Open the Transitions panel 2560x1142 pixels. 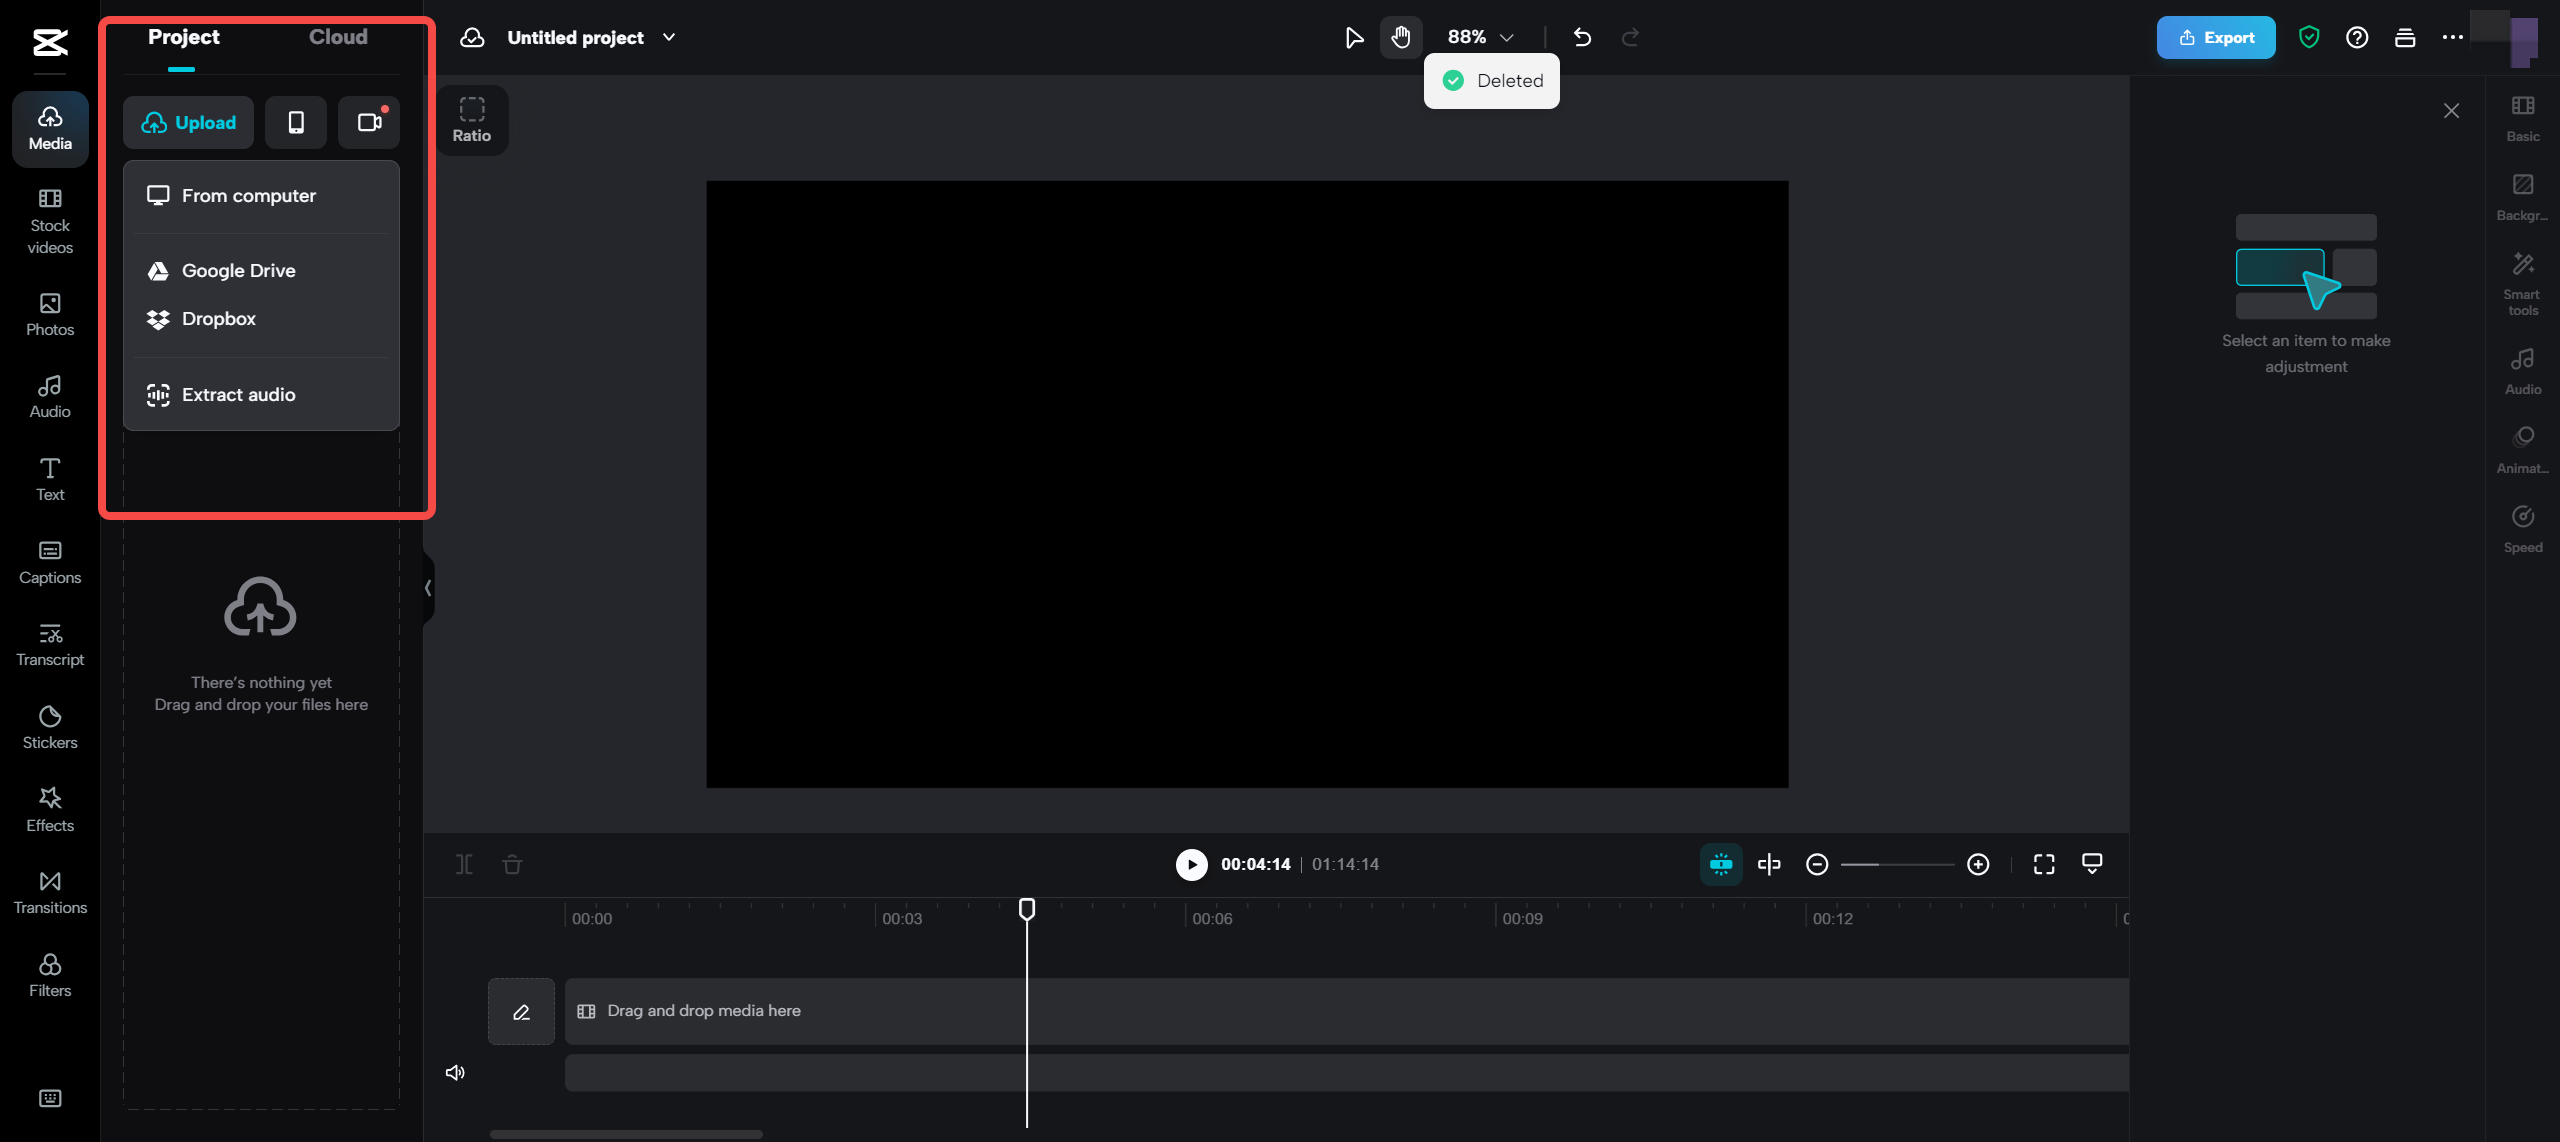point(50,892)
